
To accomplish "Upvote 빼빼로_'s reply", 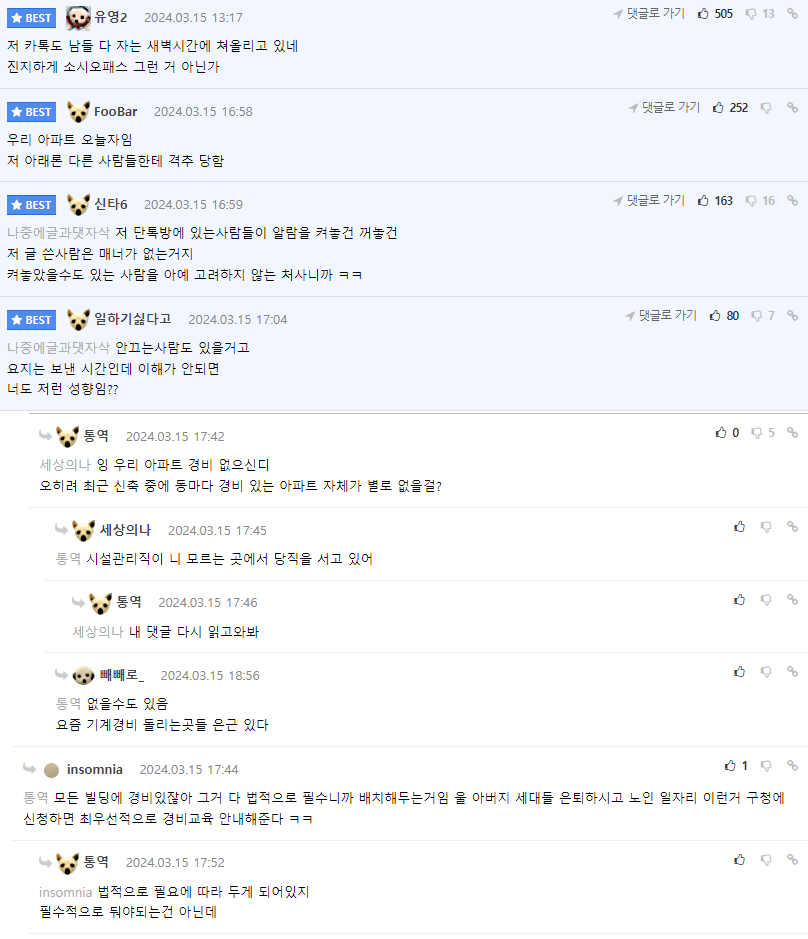I will pyautogui.click(x=740, y=672).
